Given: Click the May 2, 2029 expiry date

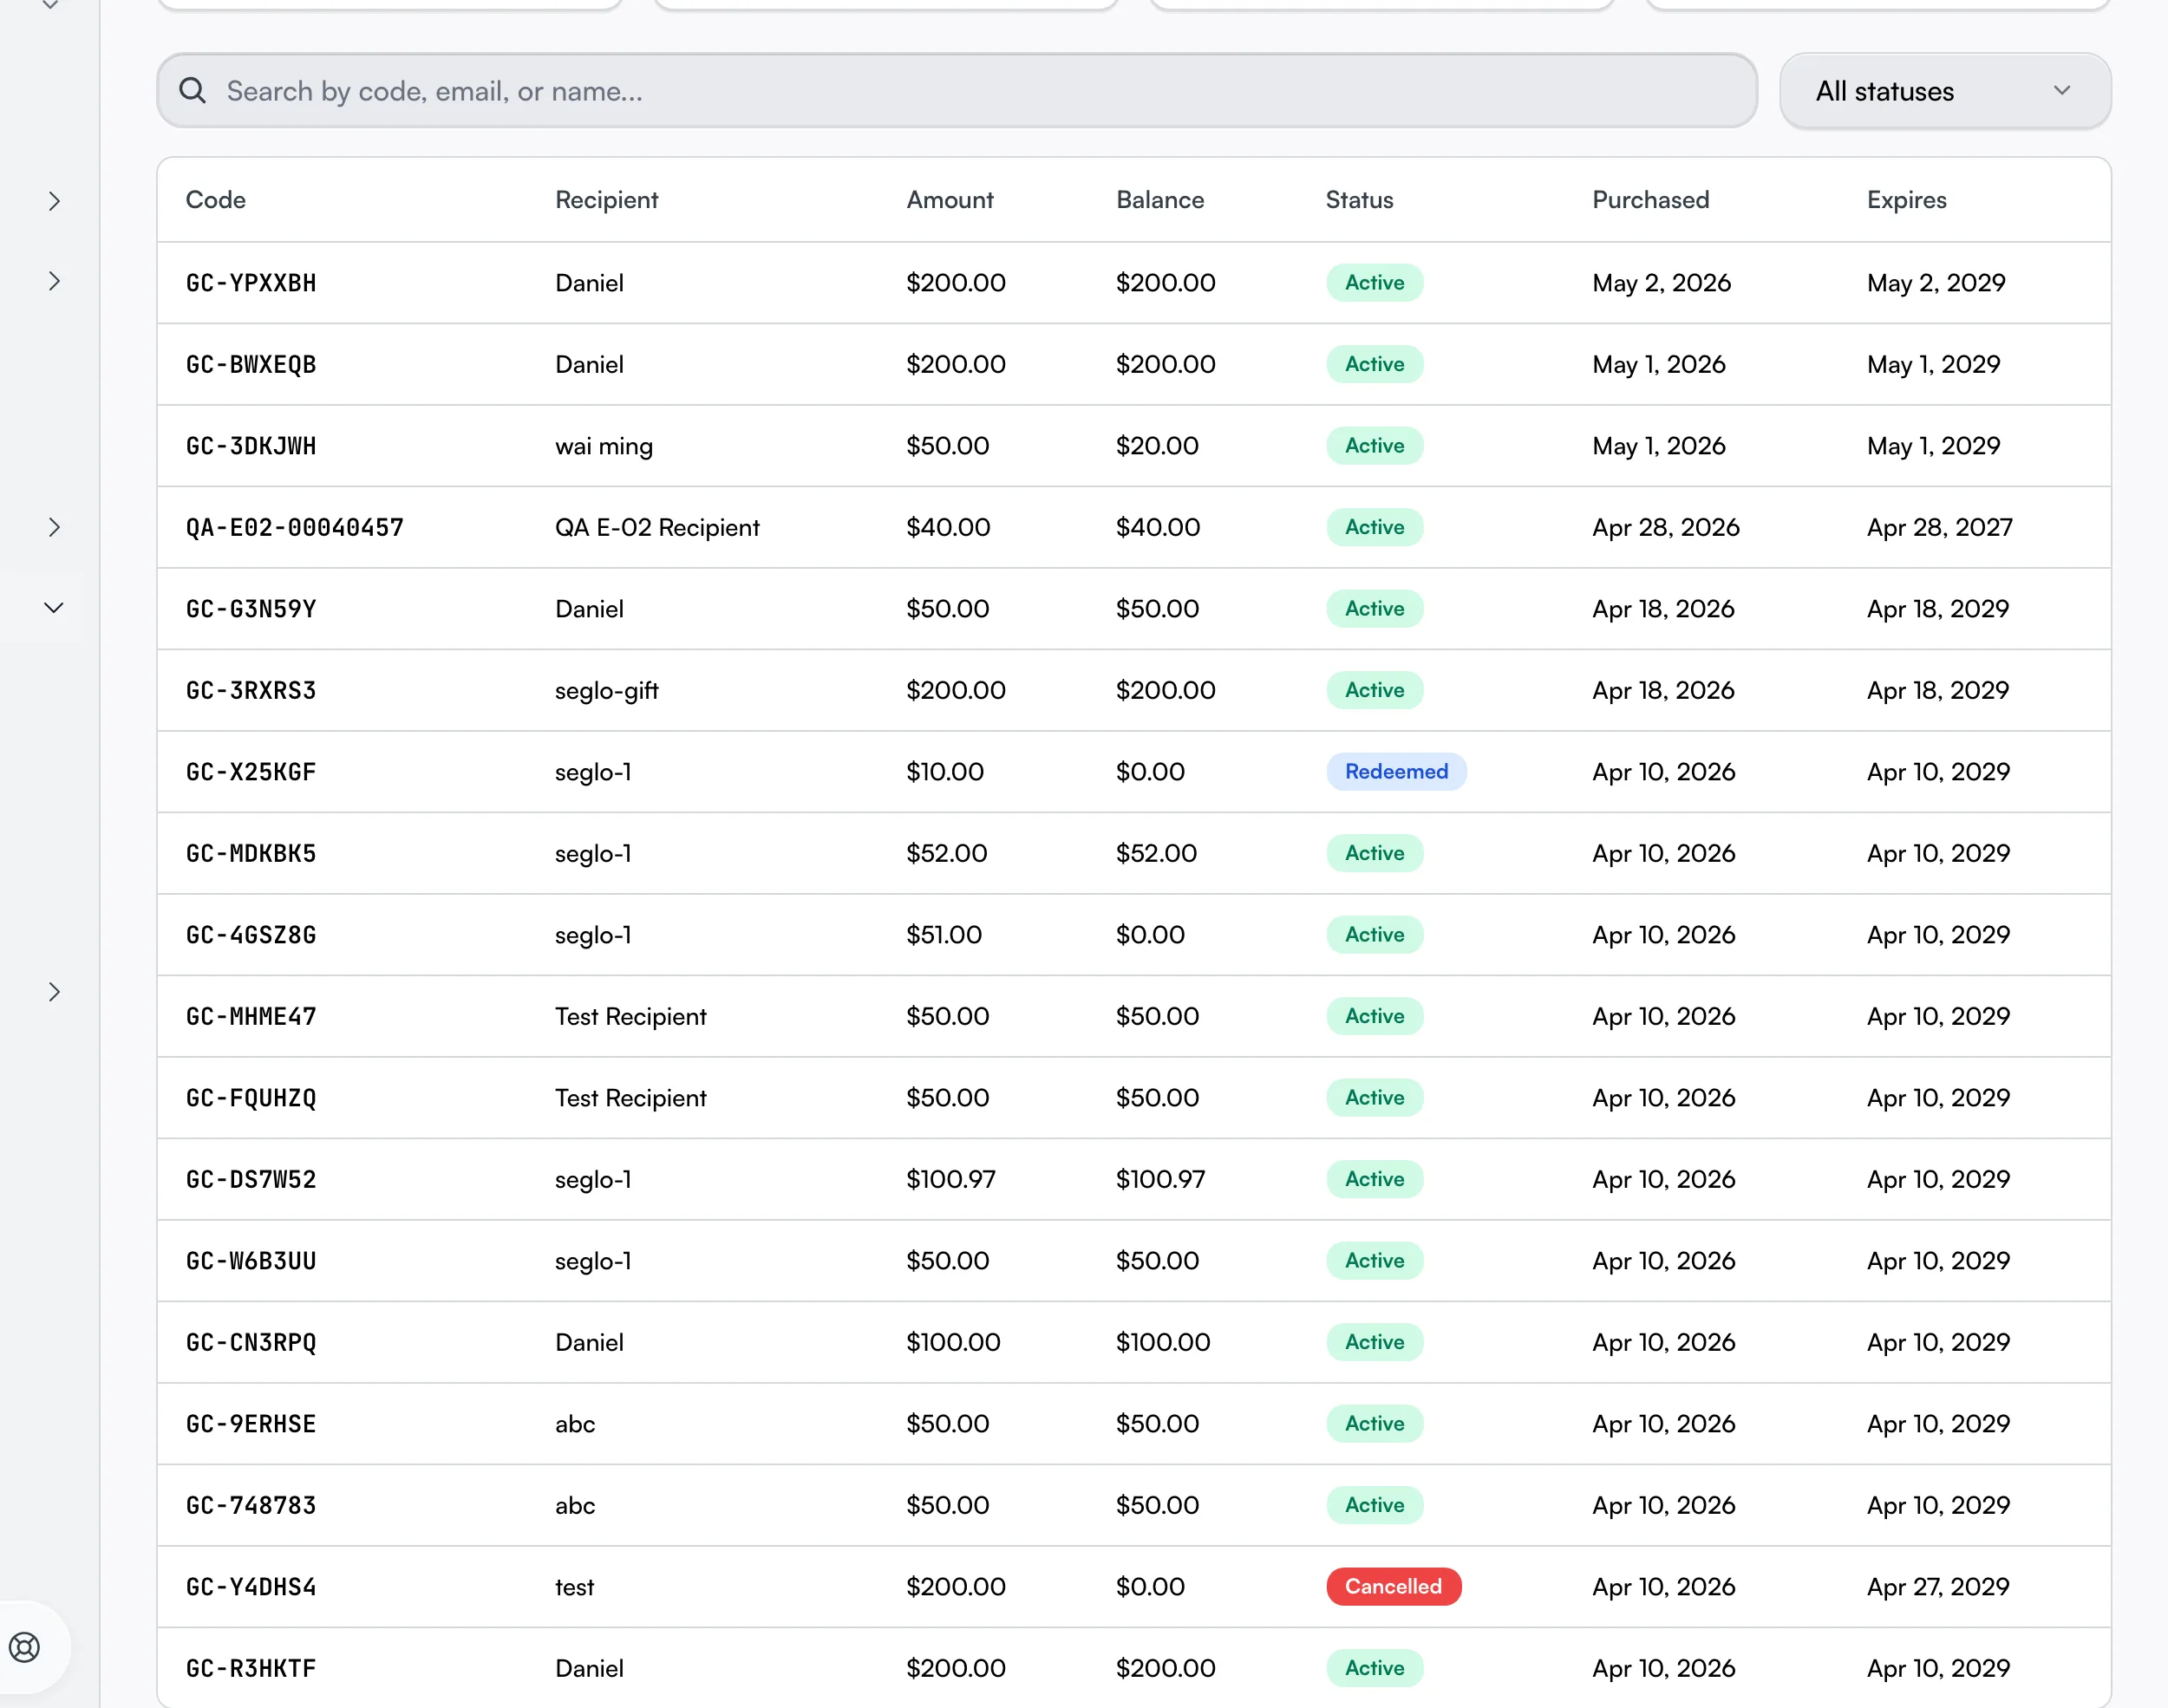Looking at the screenshot, I should click(1936, 283).
